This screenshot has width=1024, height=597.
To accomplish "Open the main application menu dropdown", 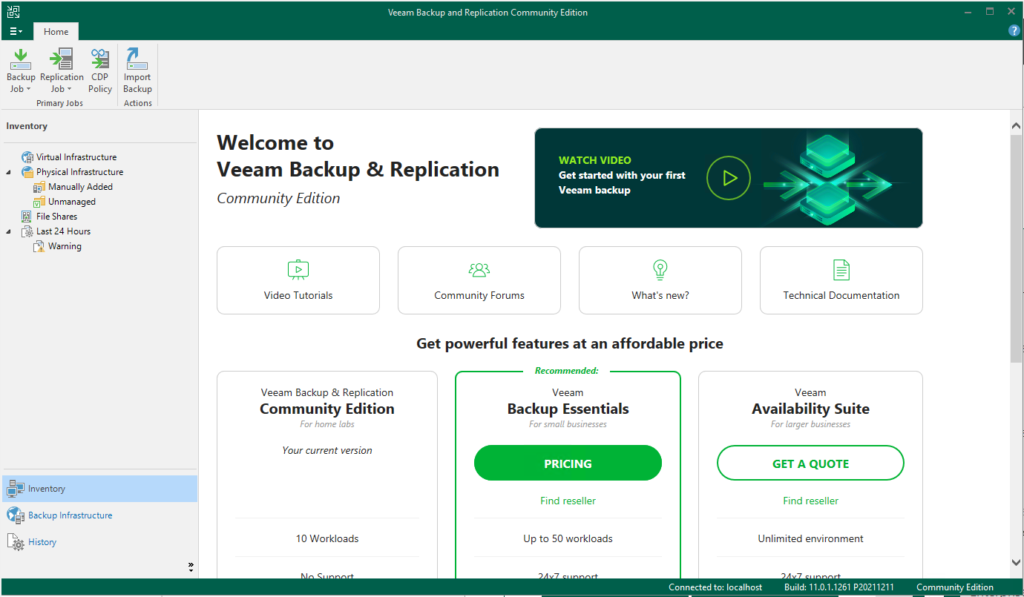I will 16,31.
